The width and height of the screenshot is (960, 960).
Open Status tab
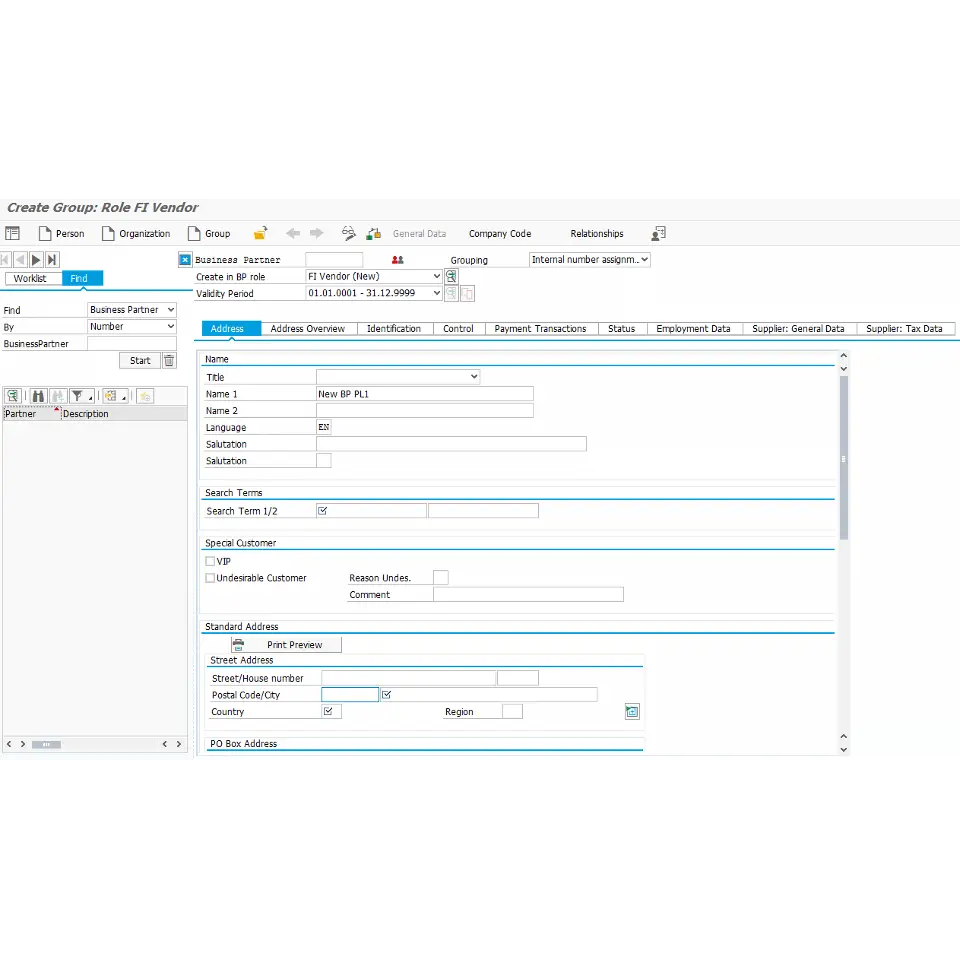pos(621,329)
